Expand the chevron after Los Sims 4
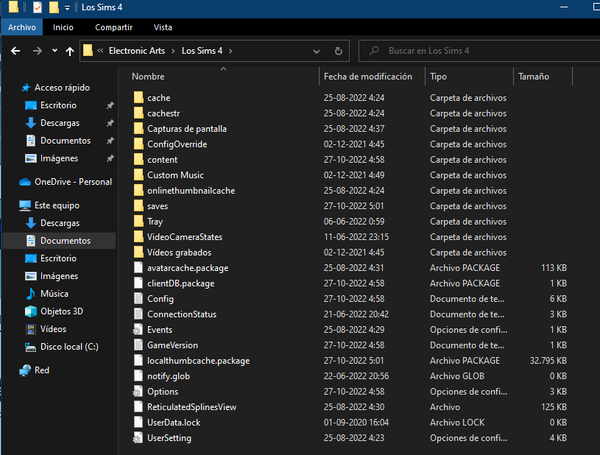The height and width of the screenshot is (455, 600). click(230, 51)
